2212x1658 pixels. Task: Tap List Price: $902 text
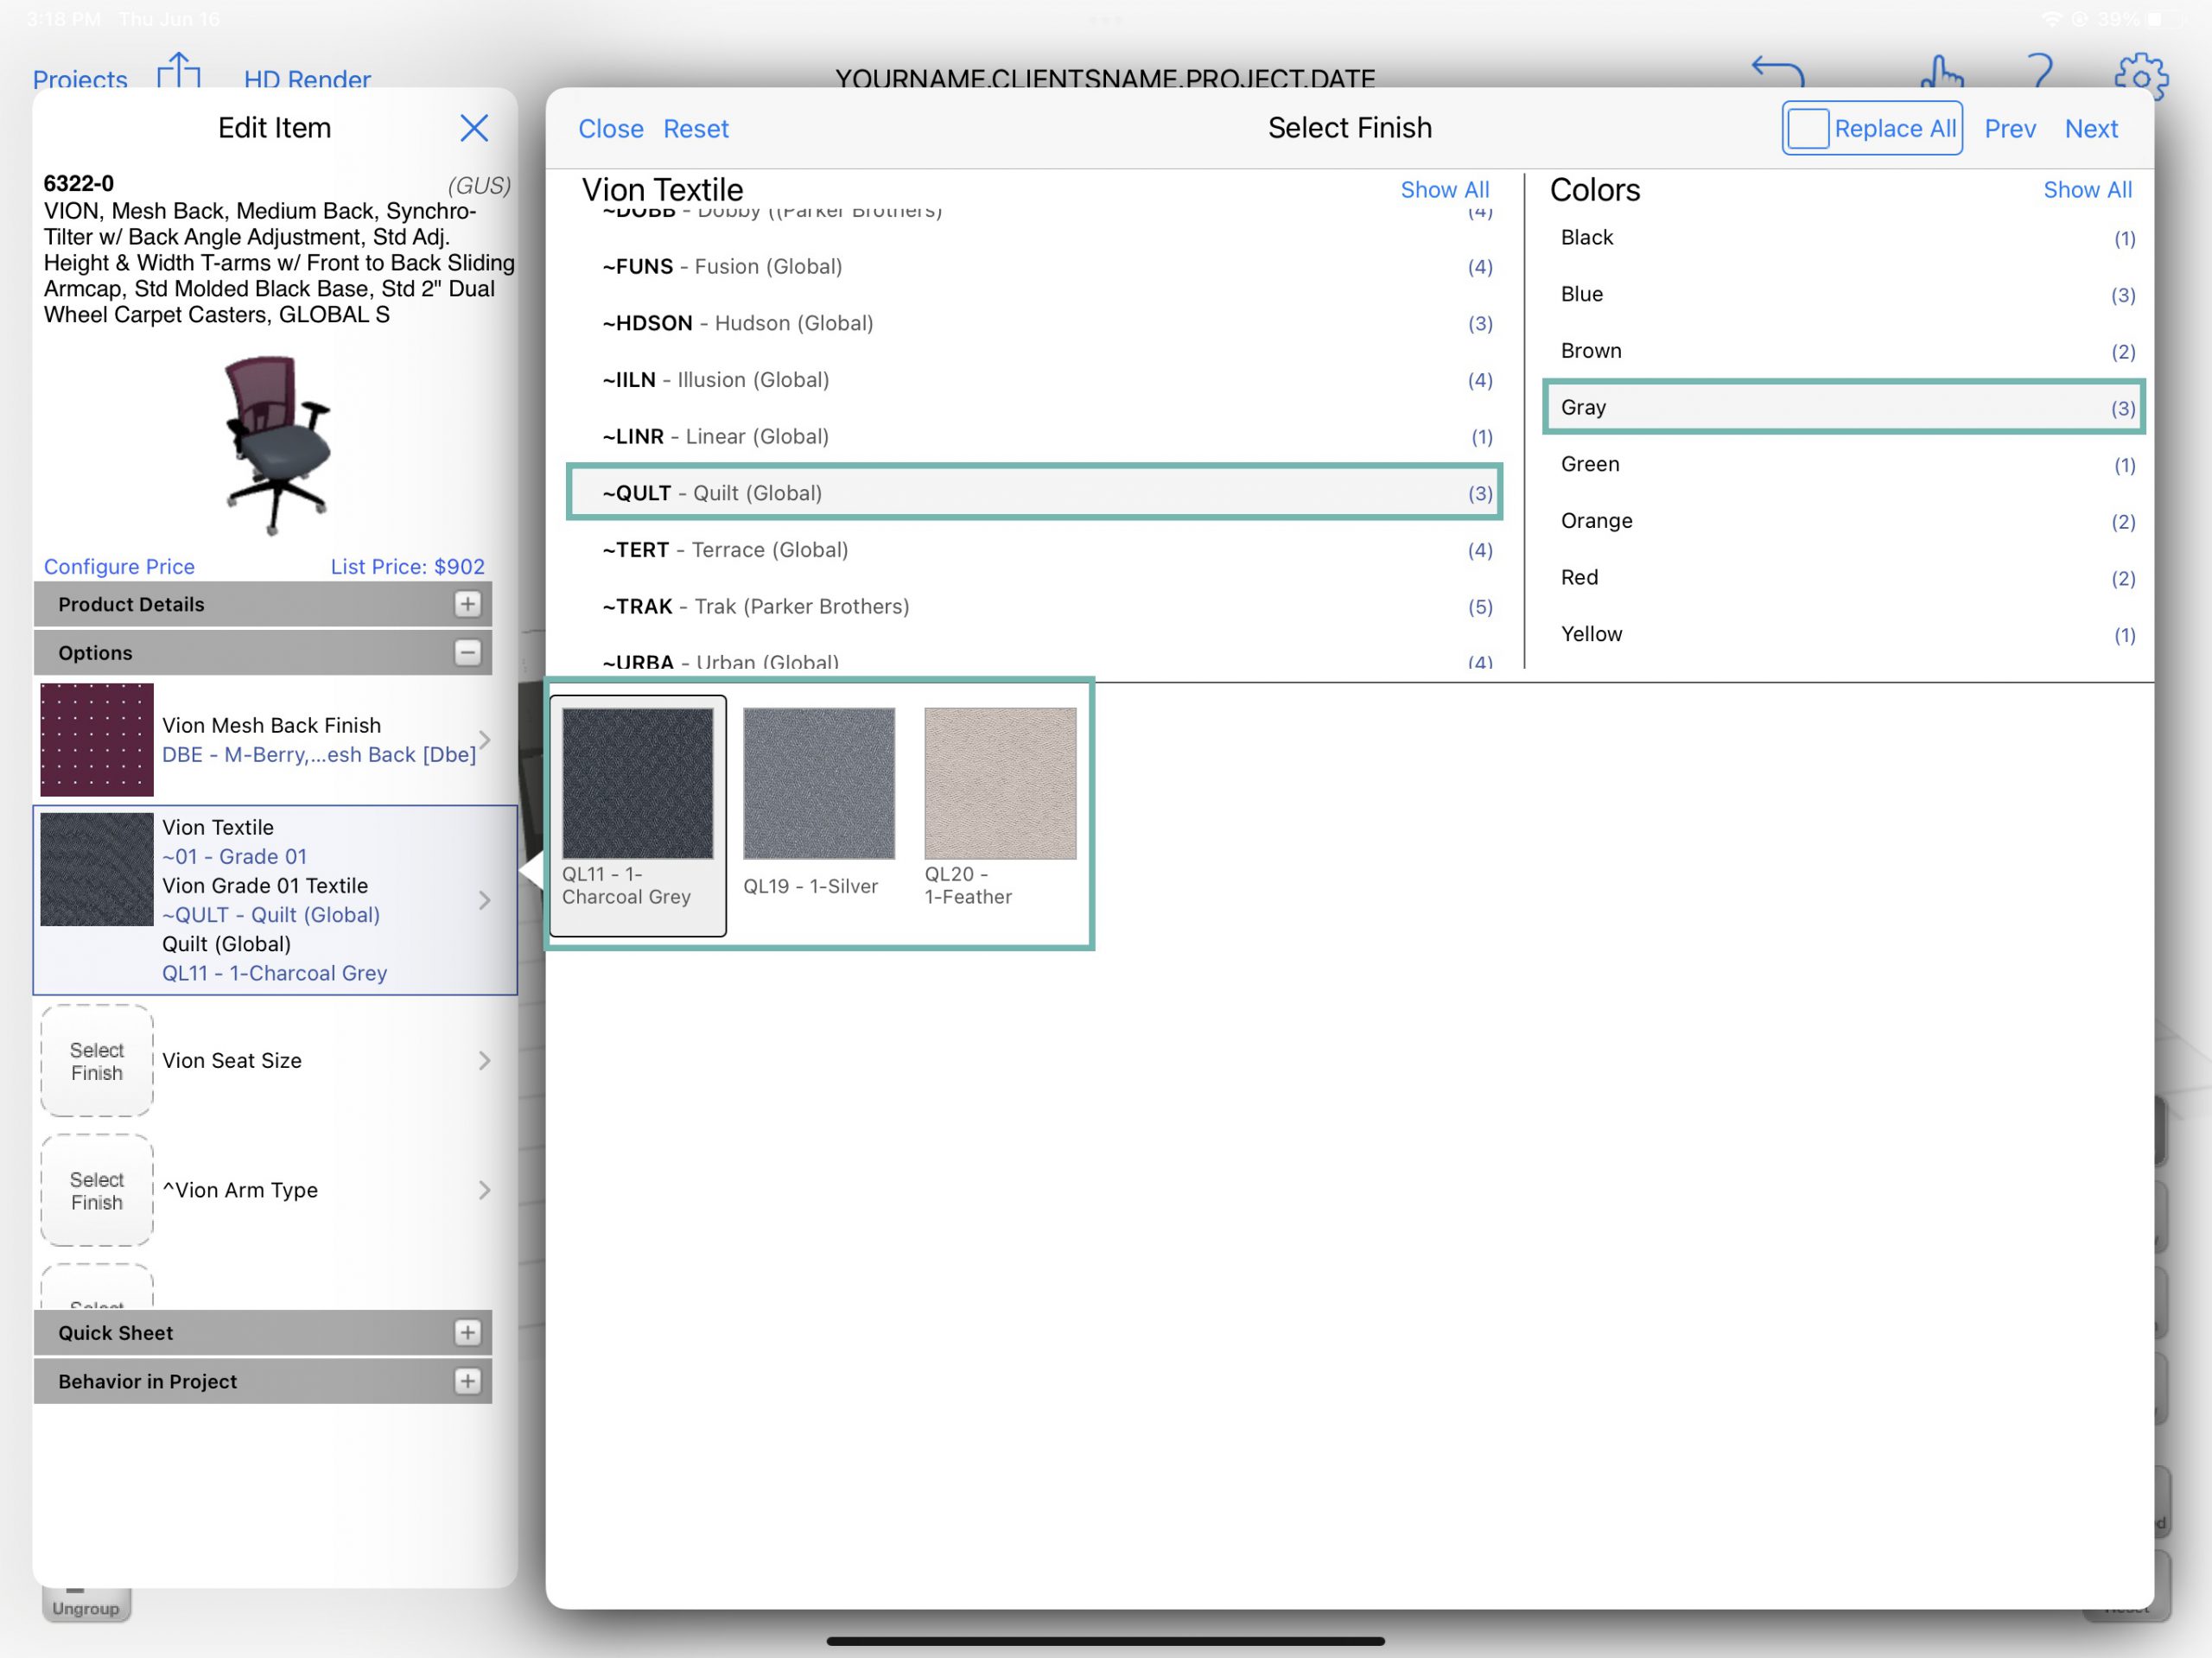(407, 566)
